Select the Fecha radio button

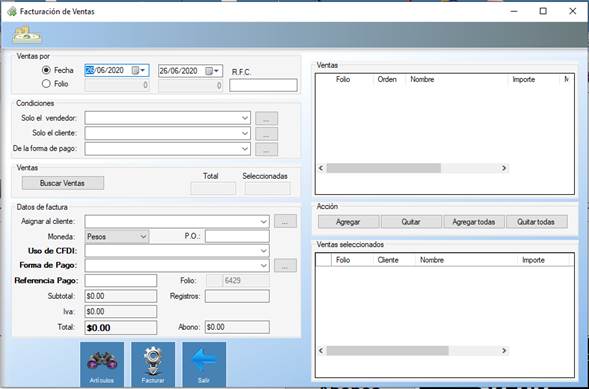tap(46, 70)
